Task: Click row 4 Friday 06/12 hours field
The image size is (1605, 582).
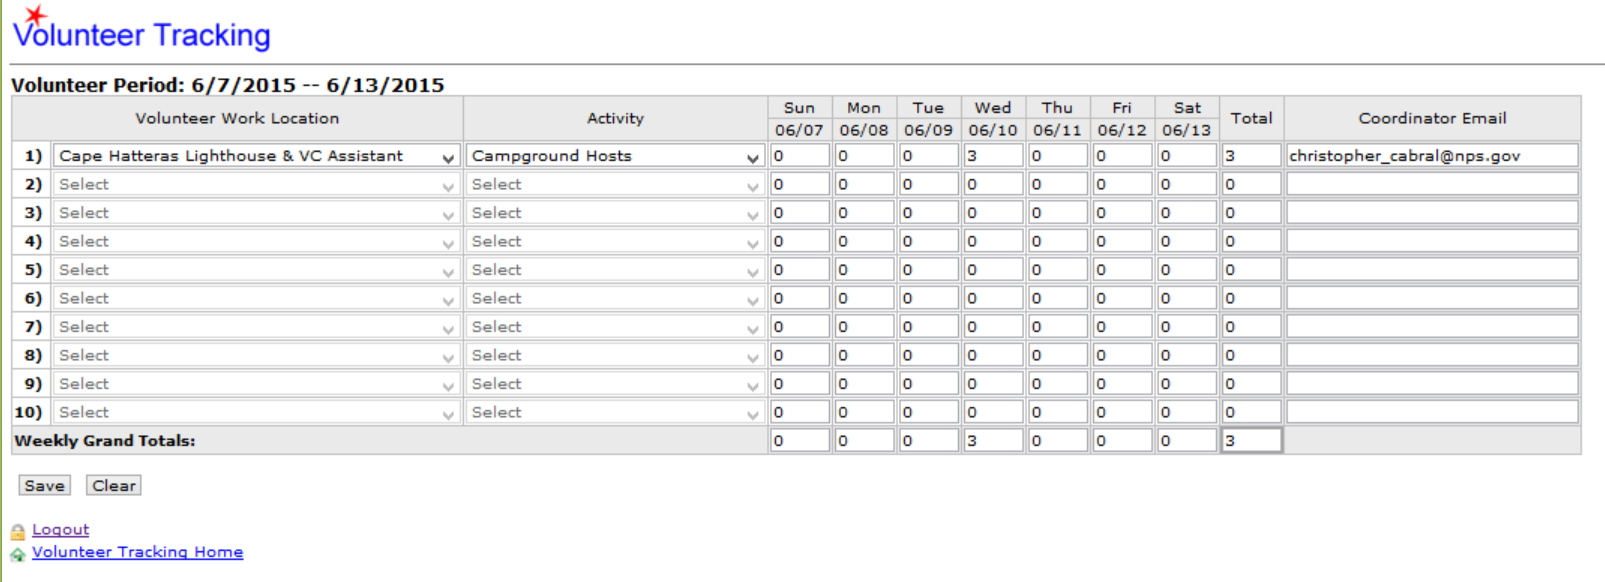Action: pyautogui.click(x=1122, y=241)
